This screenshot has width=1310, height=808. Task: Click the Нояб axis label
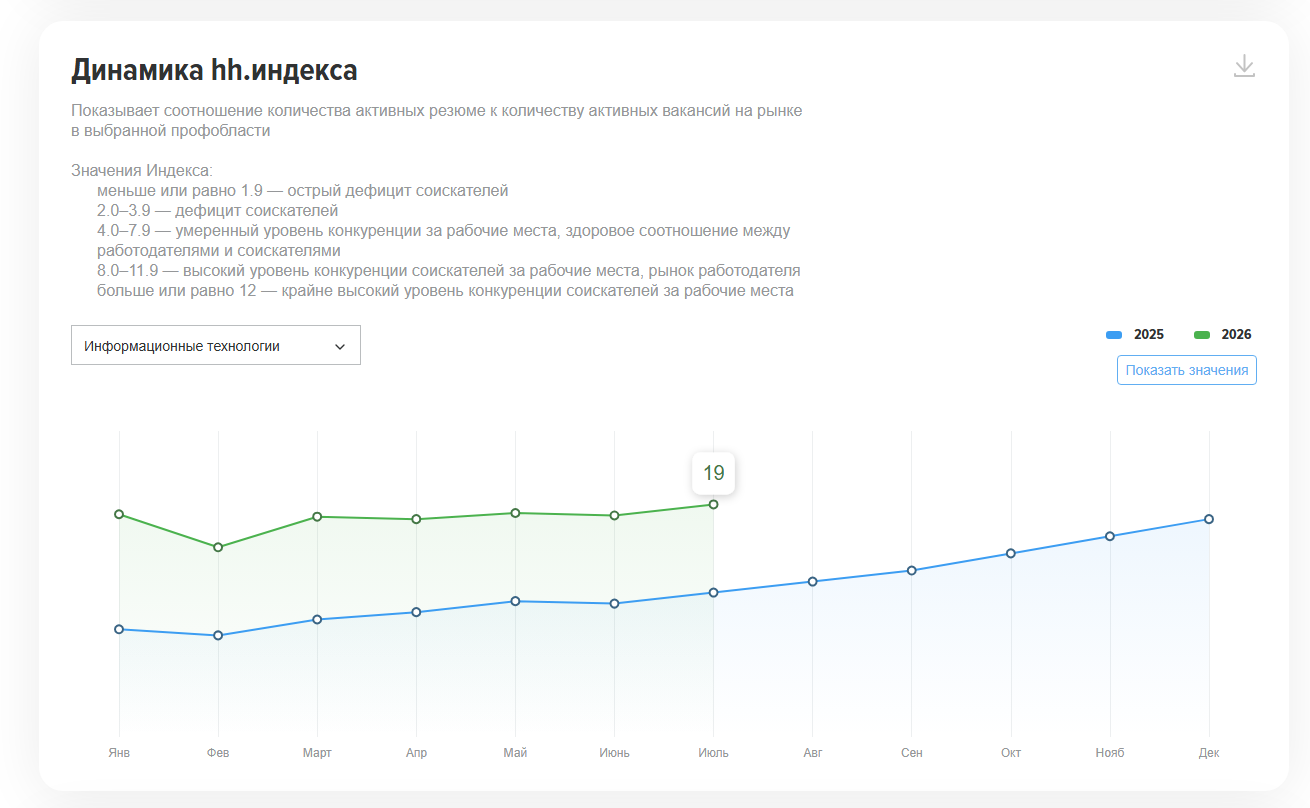point(1110,753)
